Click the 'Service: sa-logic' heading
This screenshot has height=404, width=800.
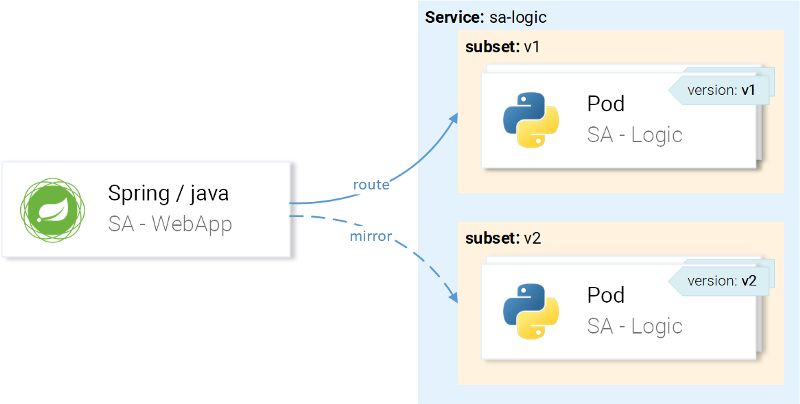[x=486, y=17]
